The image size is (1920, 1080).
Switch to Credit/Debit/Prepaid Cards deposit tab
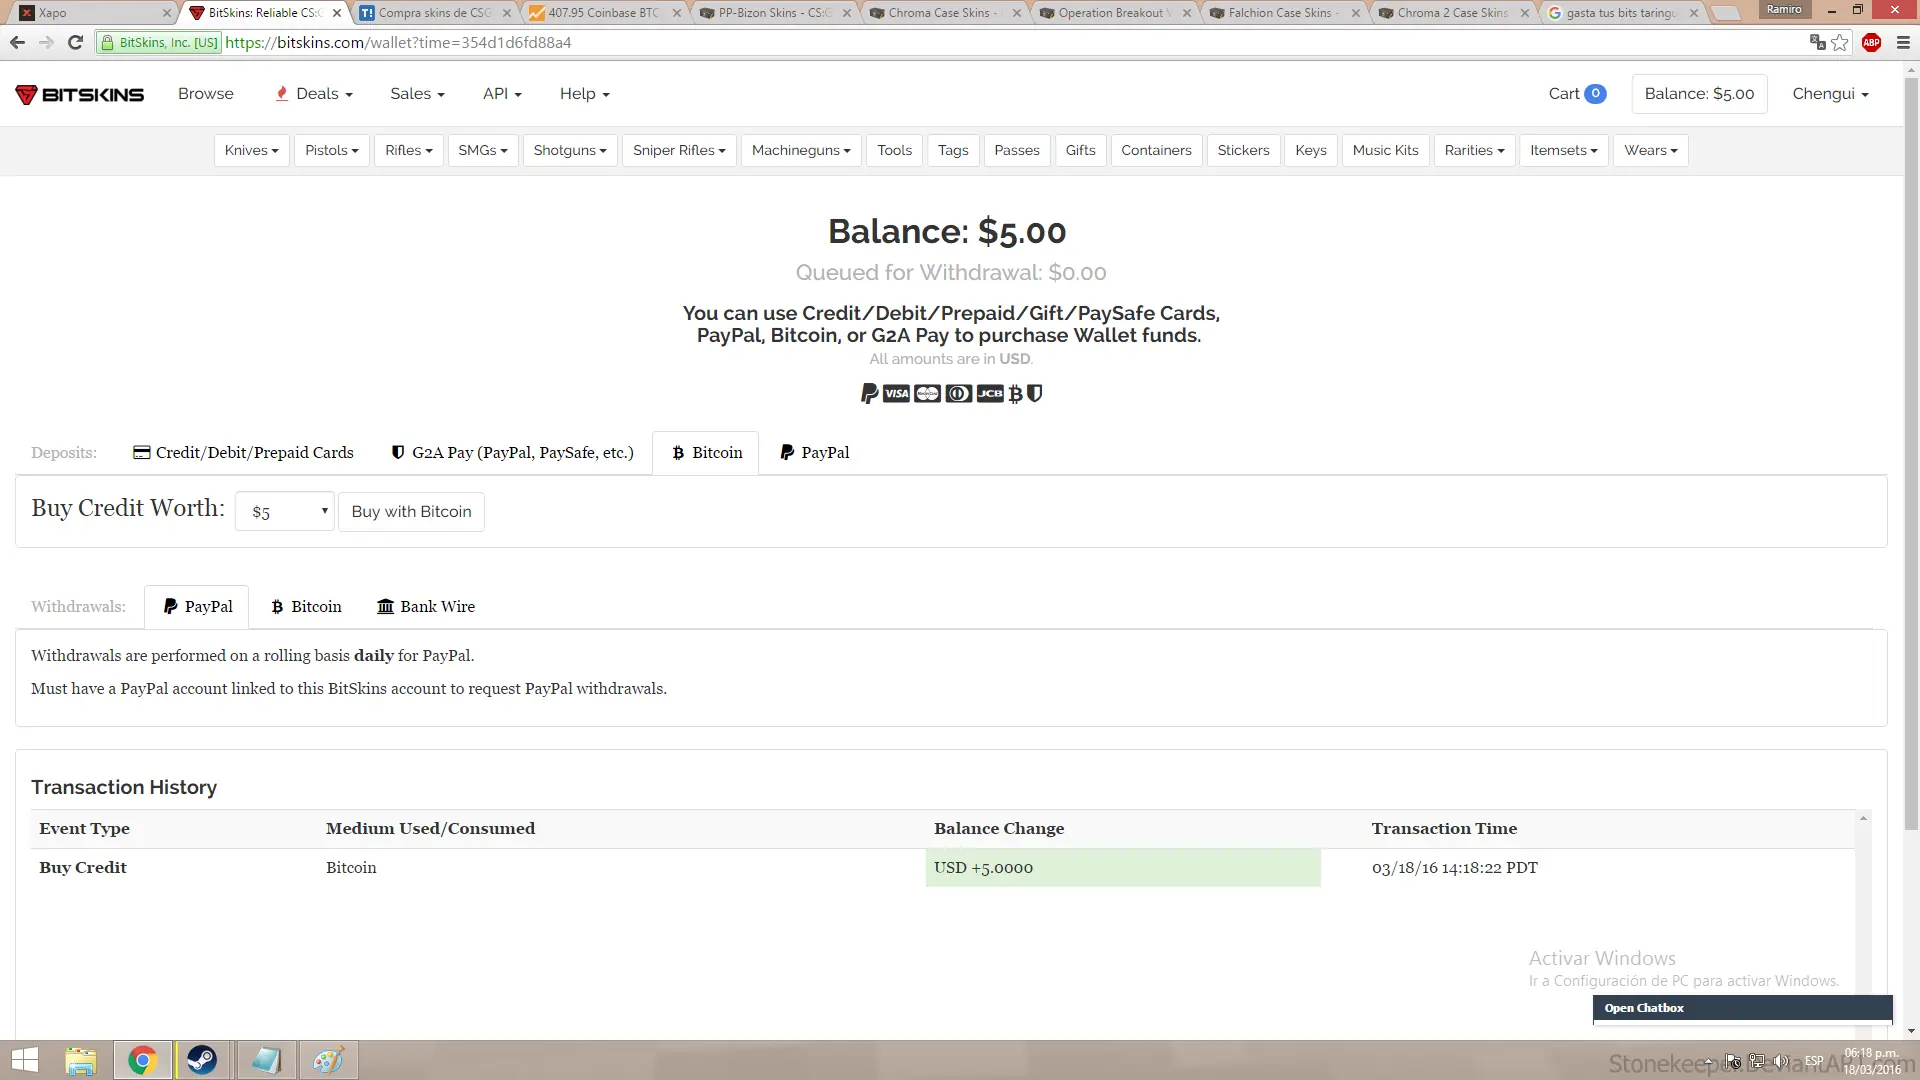[x=243, y=453]
